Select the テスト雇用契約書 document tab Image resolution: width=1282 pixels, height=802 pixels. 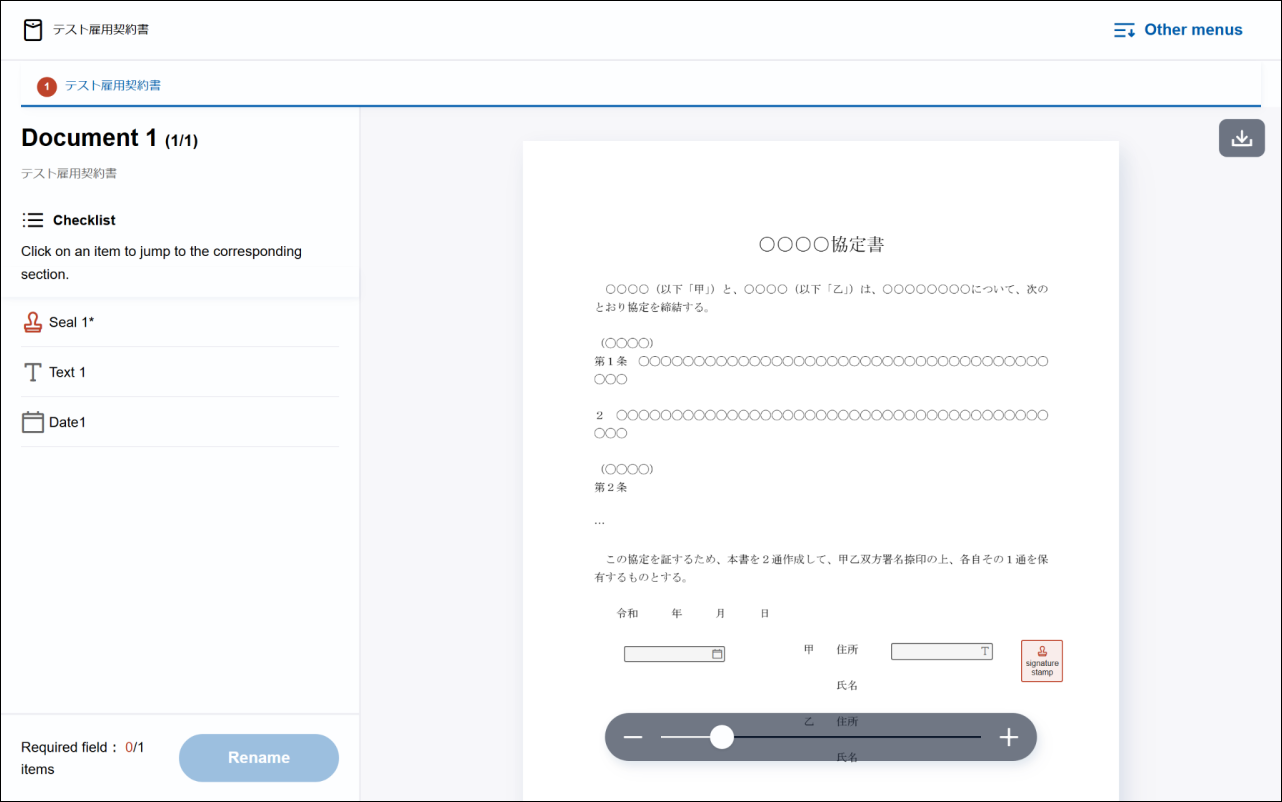(x=112, y=86)
